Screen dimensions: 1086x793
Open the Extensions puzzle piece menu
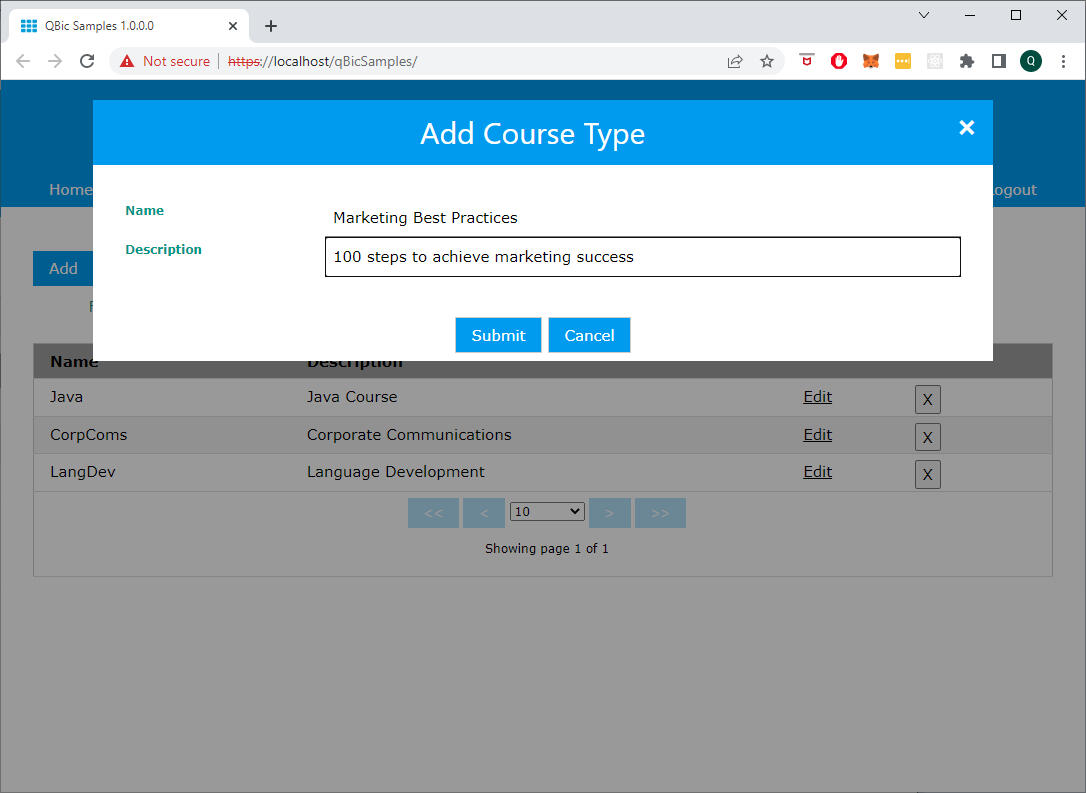(967, 61)
